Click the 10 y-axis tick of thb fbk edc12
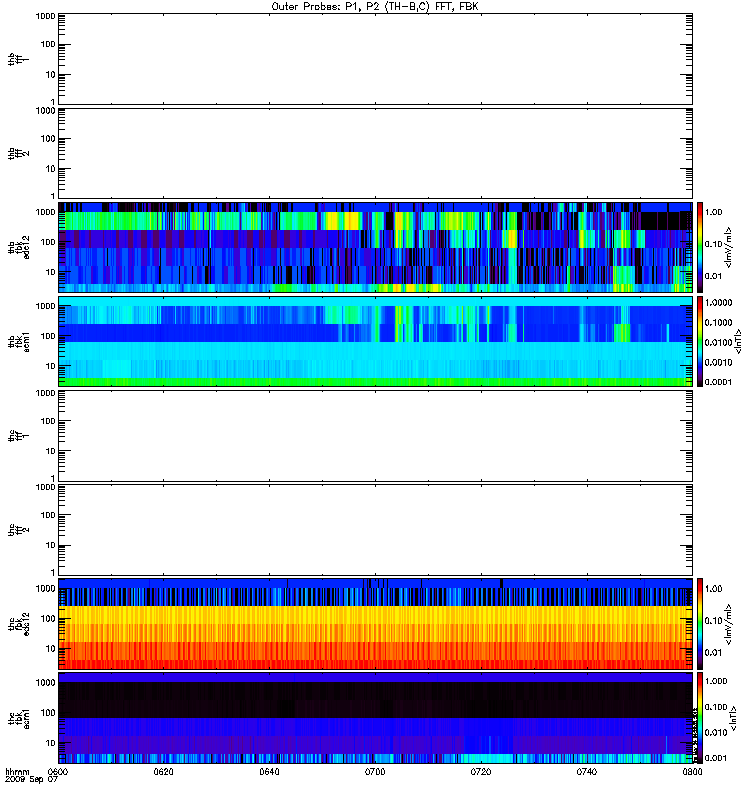The image size is (750, 800). pos(51,272)
